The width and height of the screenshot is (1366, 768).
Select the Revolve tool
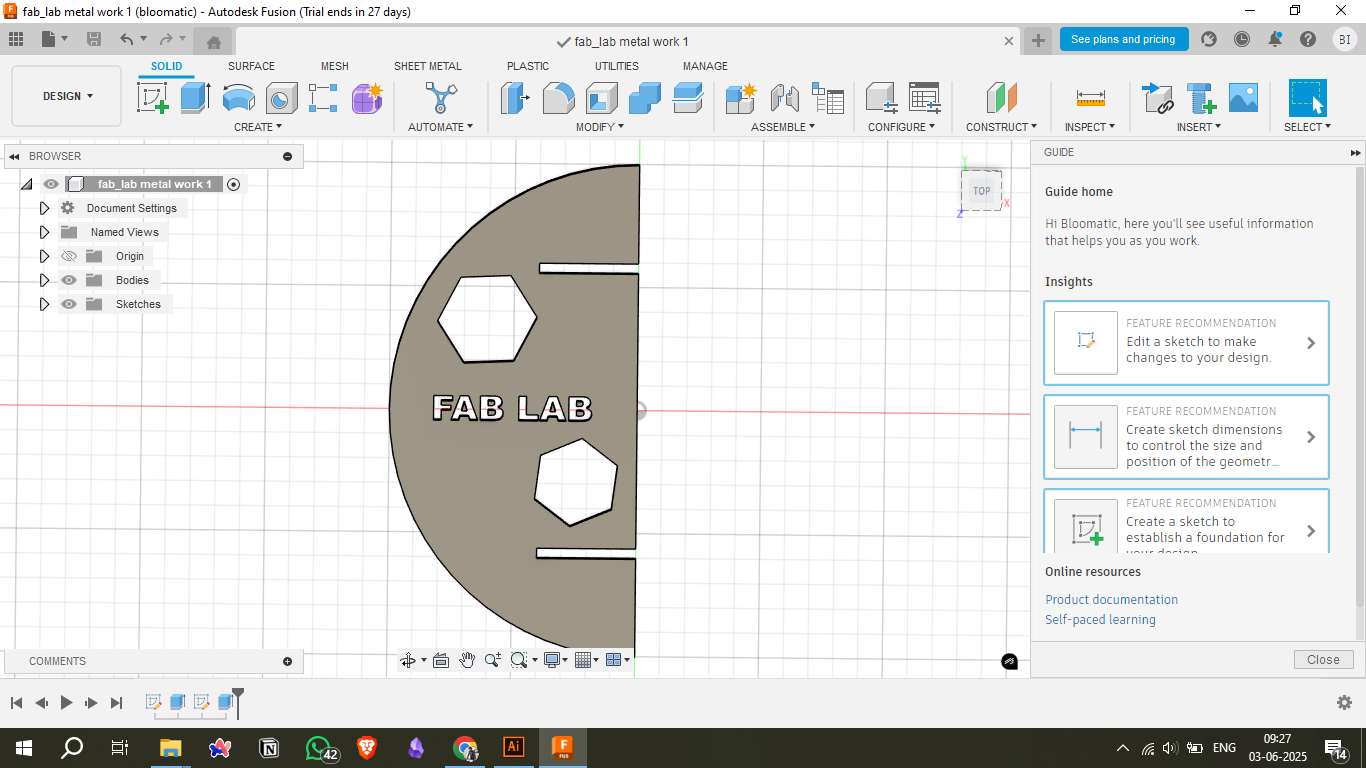click(238, 98)
